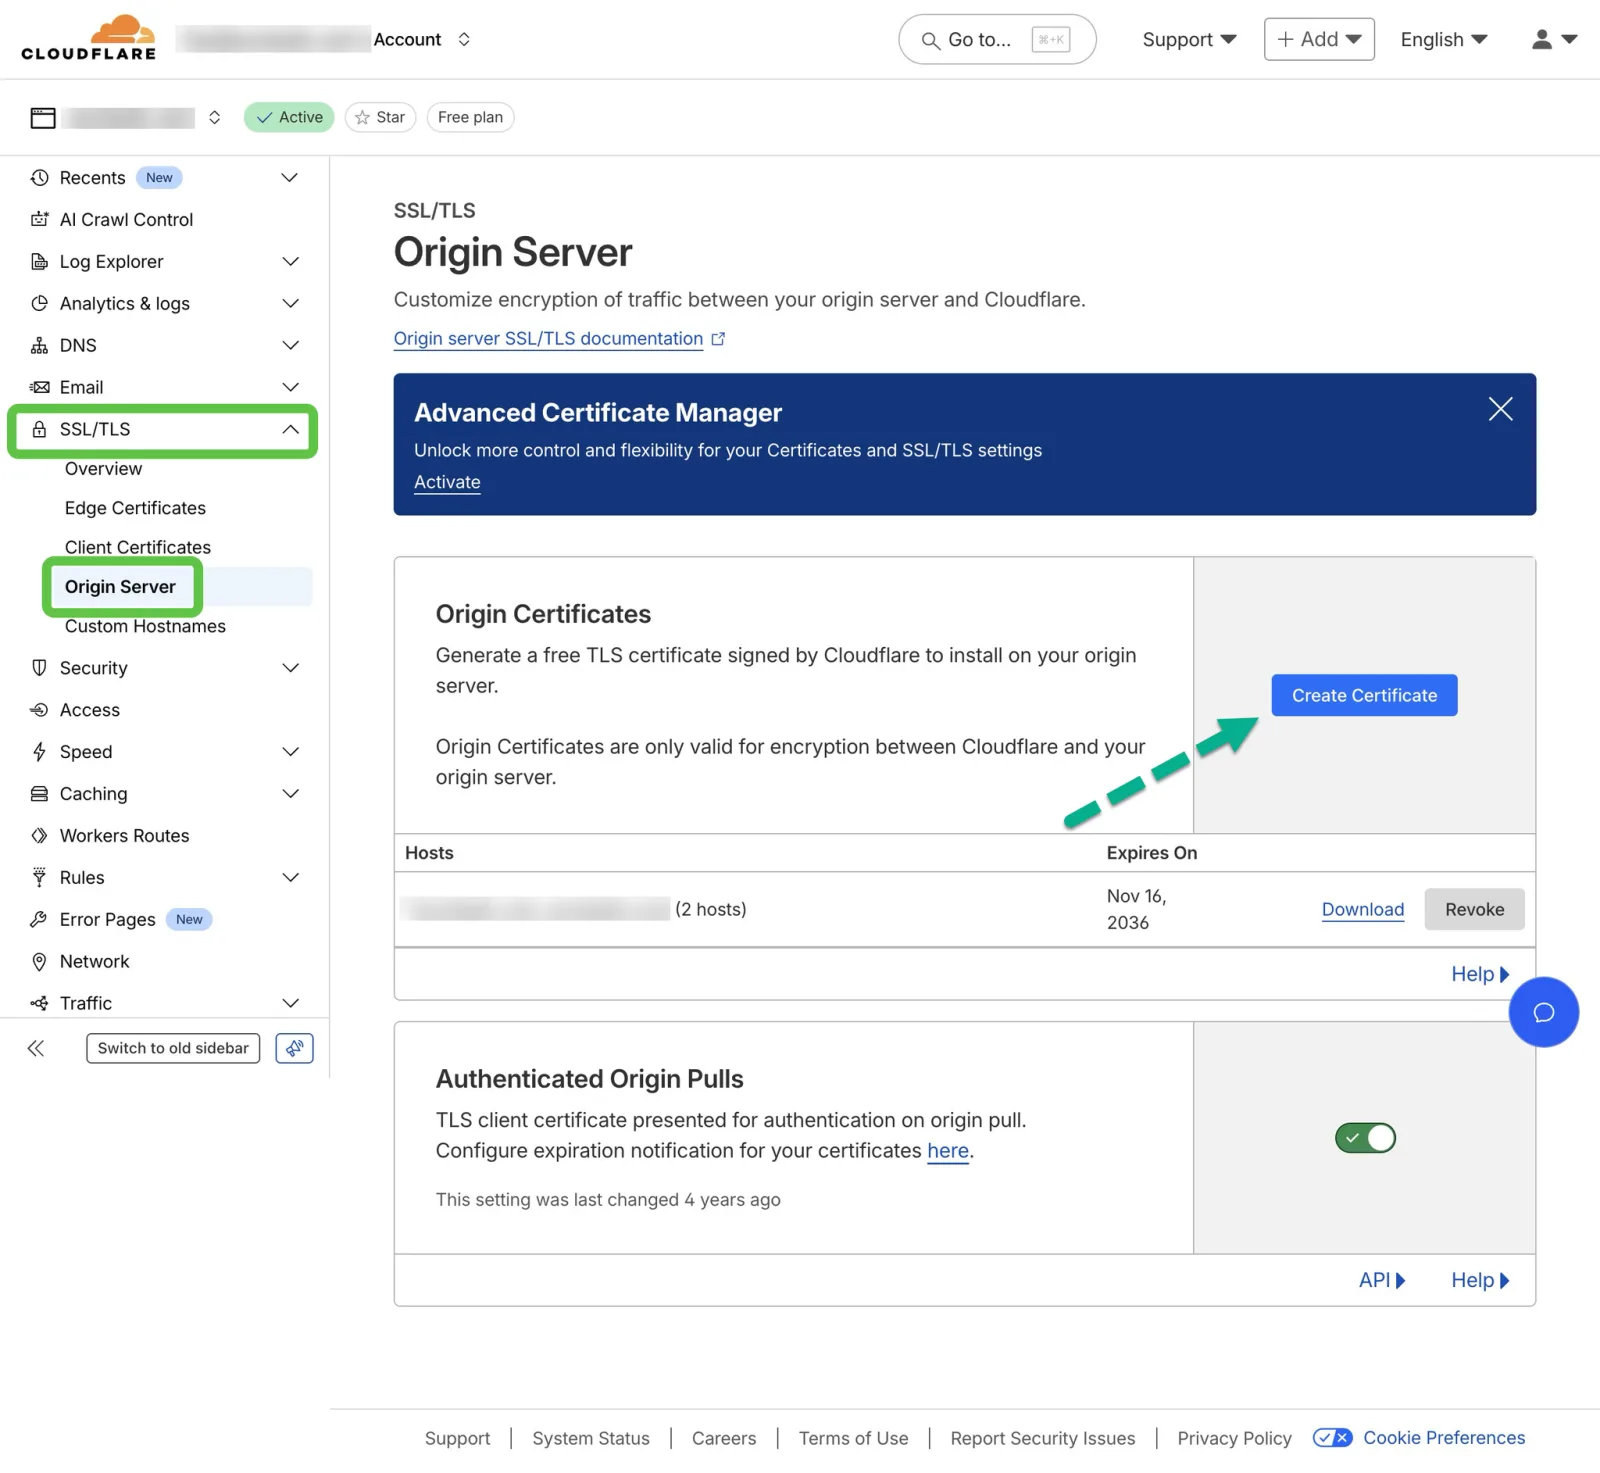Click the Speed lightning bolt icon
The image size is (1600, 1473).
tap(40, 752)
